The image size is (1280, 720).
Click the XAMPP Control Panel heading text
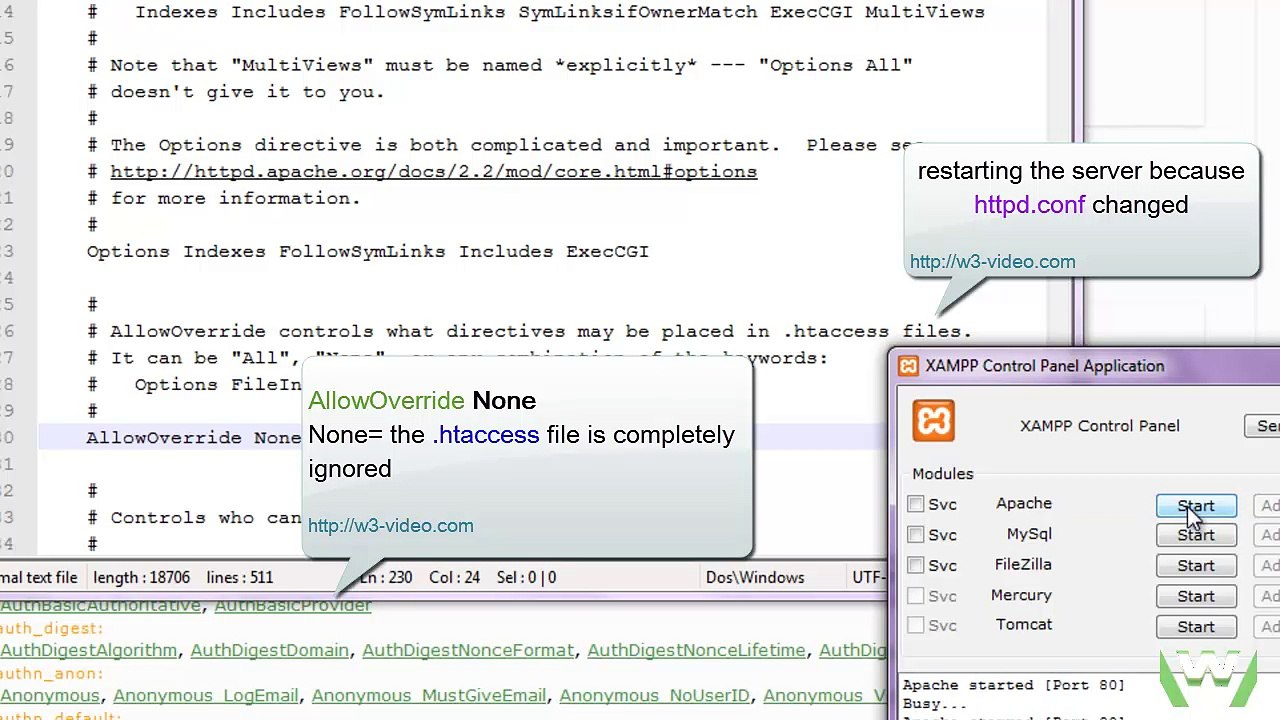point(1100,426)
